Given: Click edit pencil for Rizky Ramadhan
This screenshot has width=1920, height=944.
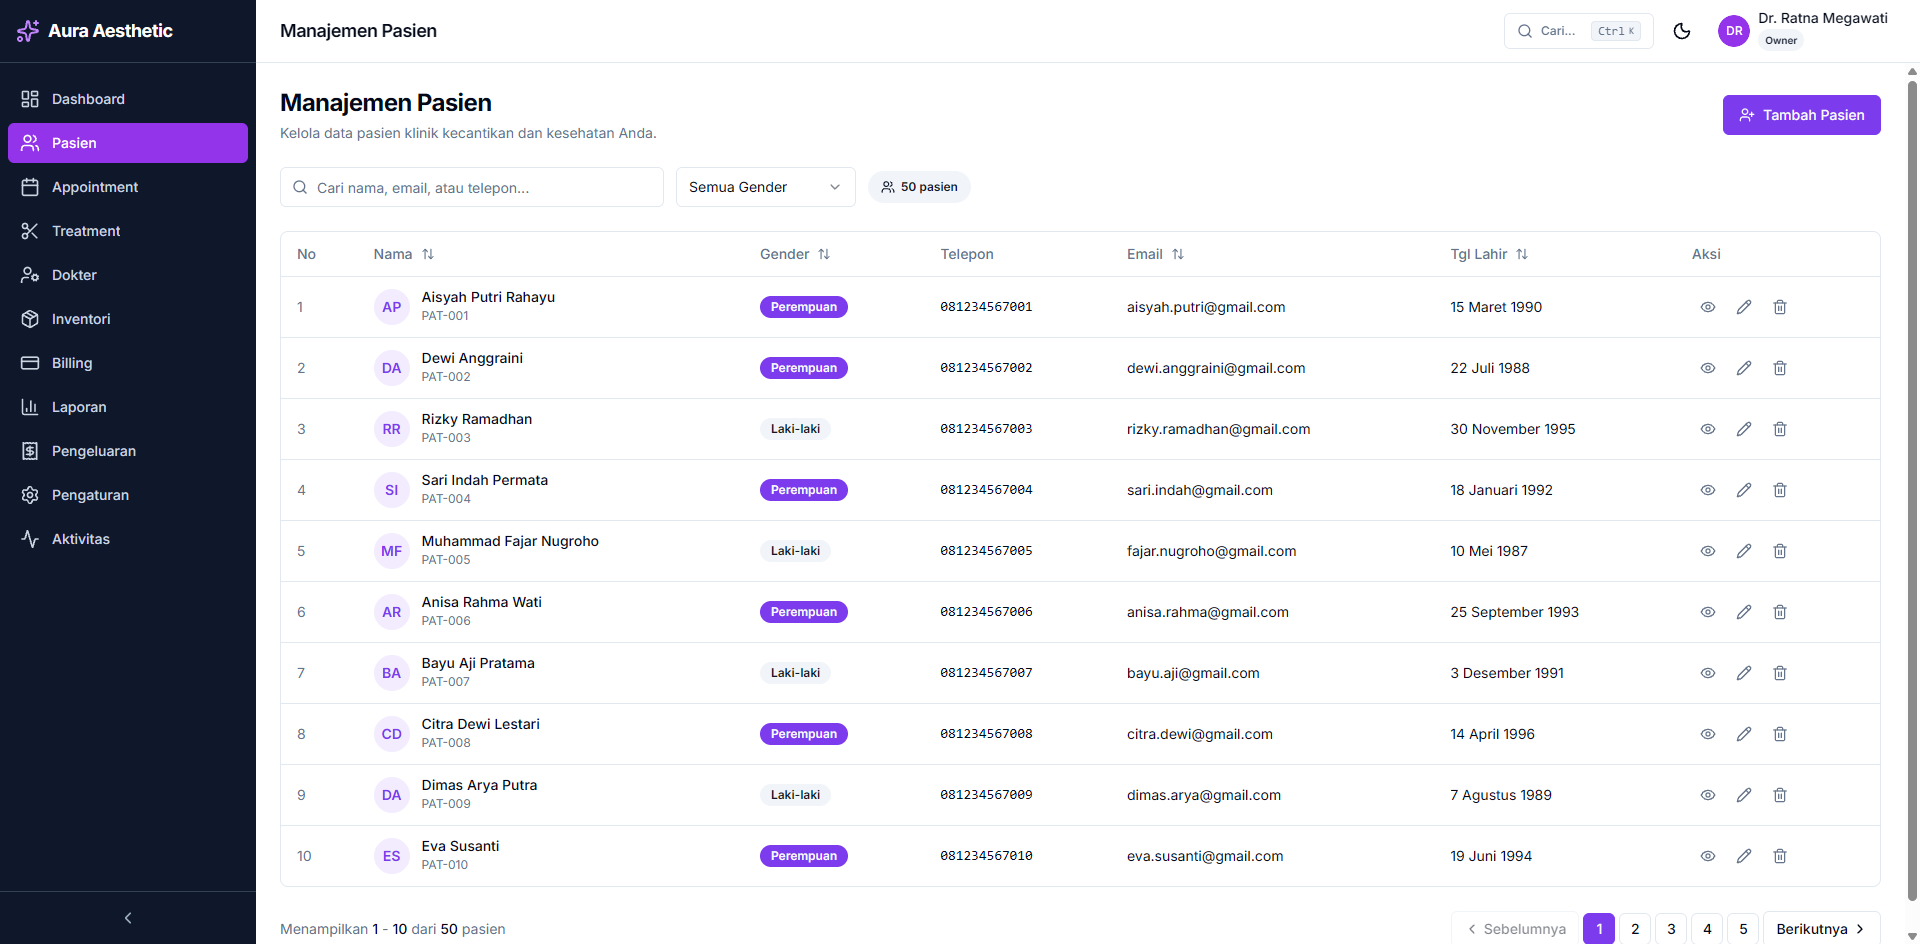Looking at the screenshot, I should tap(1744, 429).
